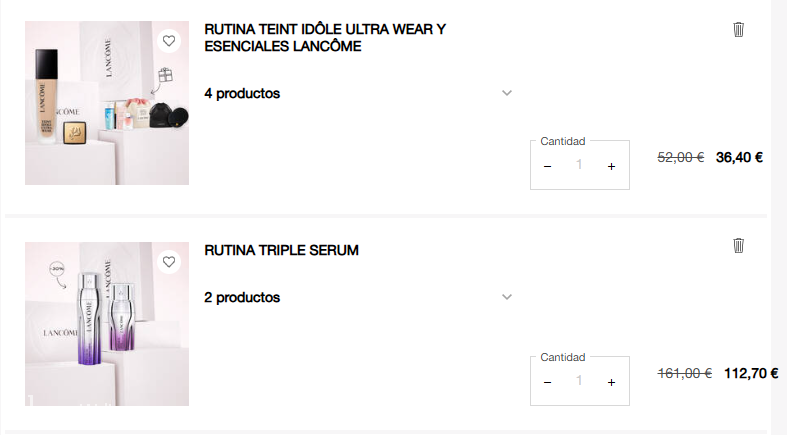The width and height of the screenshot is (787, 435).
Task: Expand the 2 productos chevron
Action: (x=507, y=297)
